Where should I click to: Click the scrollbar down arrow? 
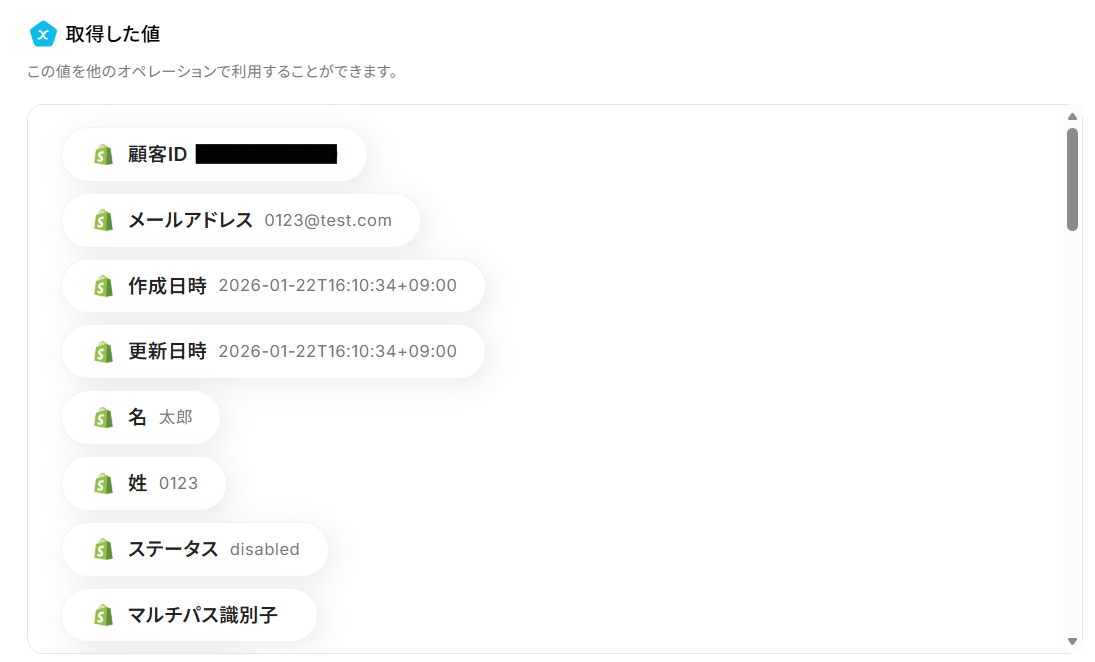click(x=1072, y=641)
